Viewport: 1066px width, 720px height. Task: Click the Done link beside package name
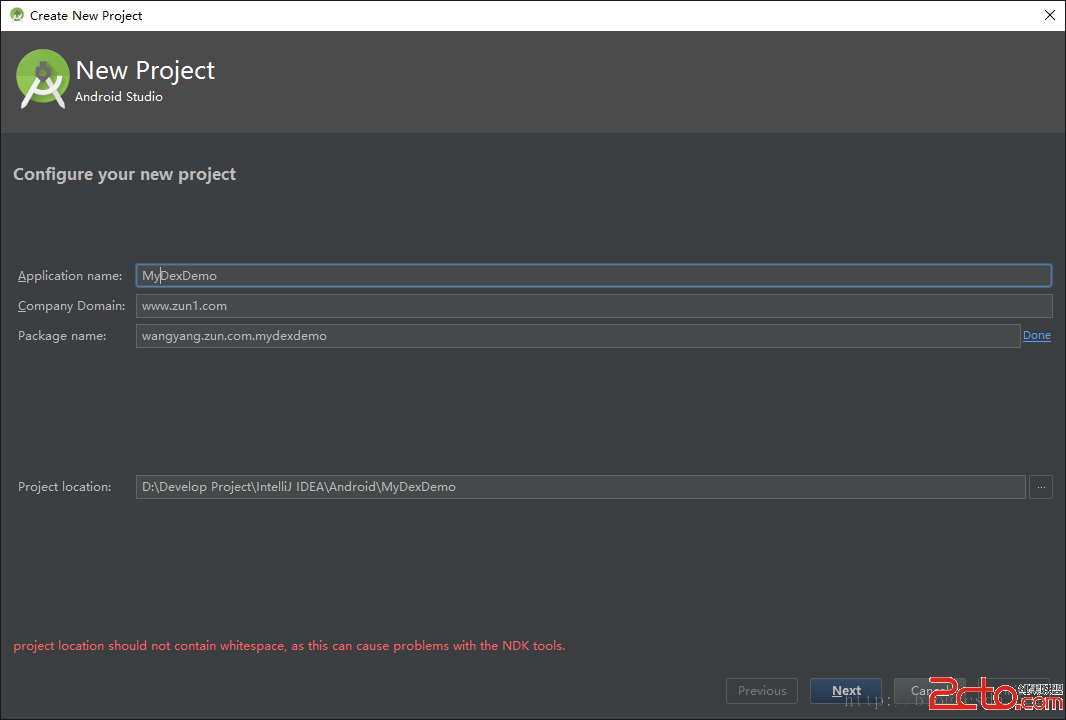tap(1036, 336)
